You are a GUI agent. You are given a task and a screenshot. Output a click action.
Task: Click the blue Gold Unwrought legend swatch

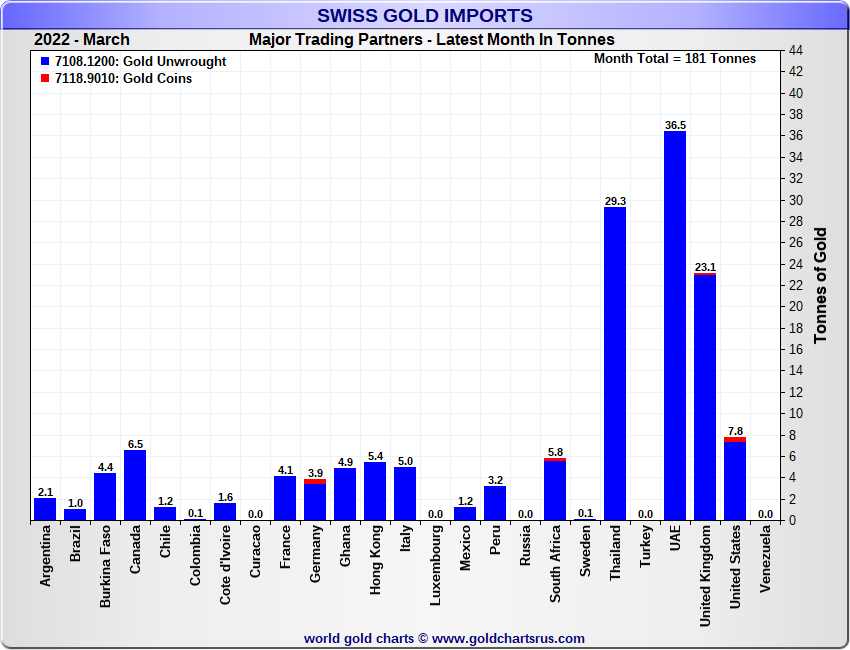(x=45, y=62)
